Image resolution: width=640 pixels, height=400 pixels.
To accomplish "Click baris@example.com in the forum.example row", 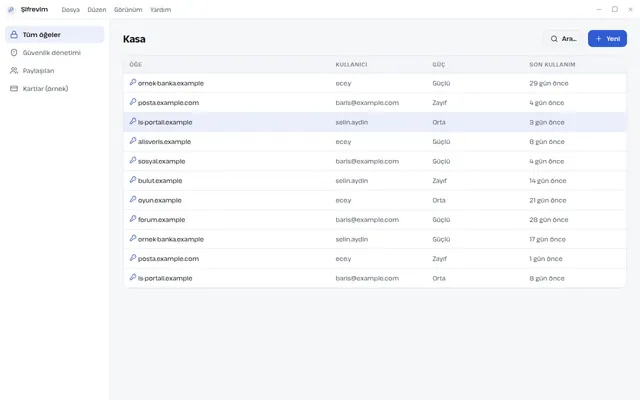I will click(367, 220).
